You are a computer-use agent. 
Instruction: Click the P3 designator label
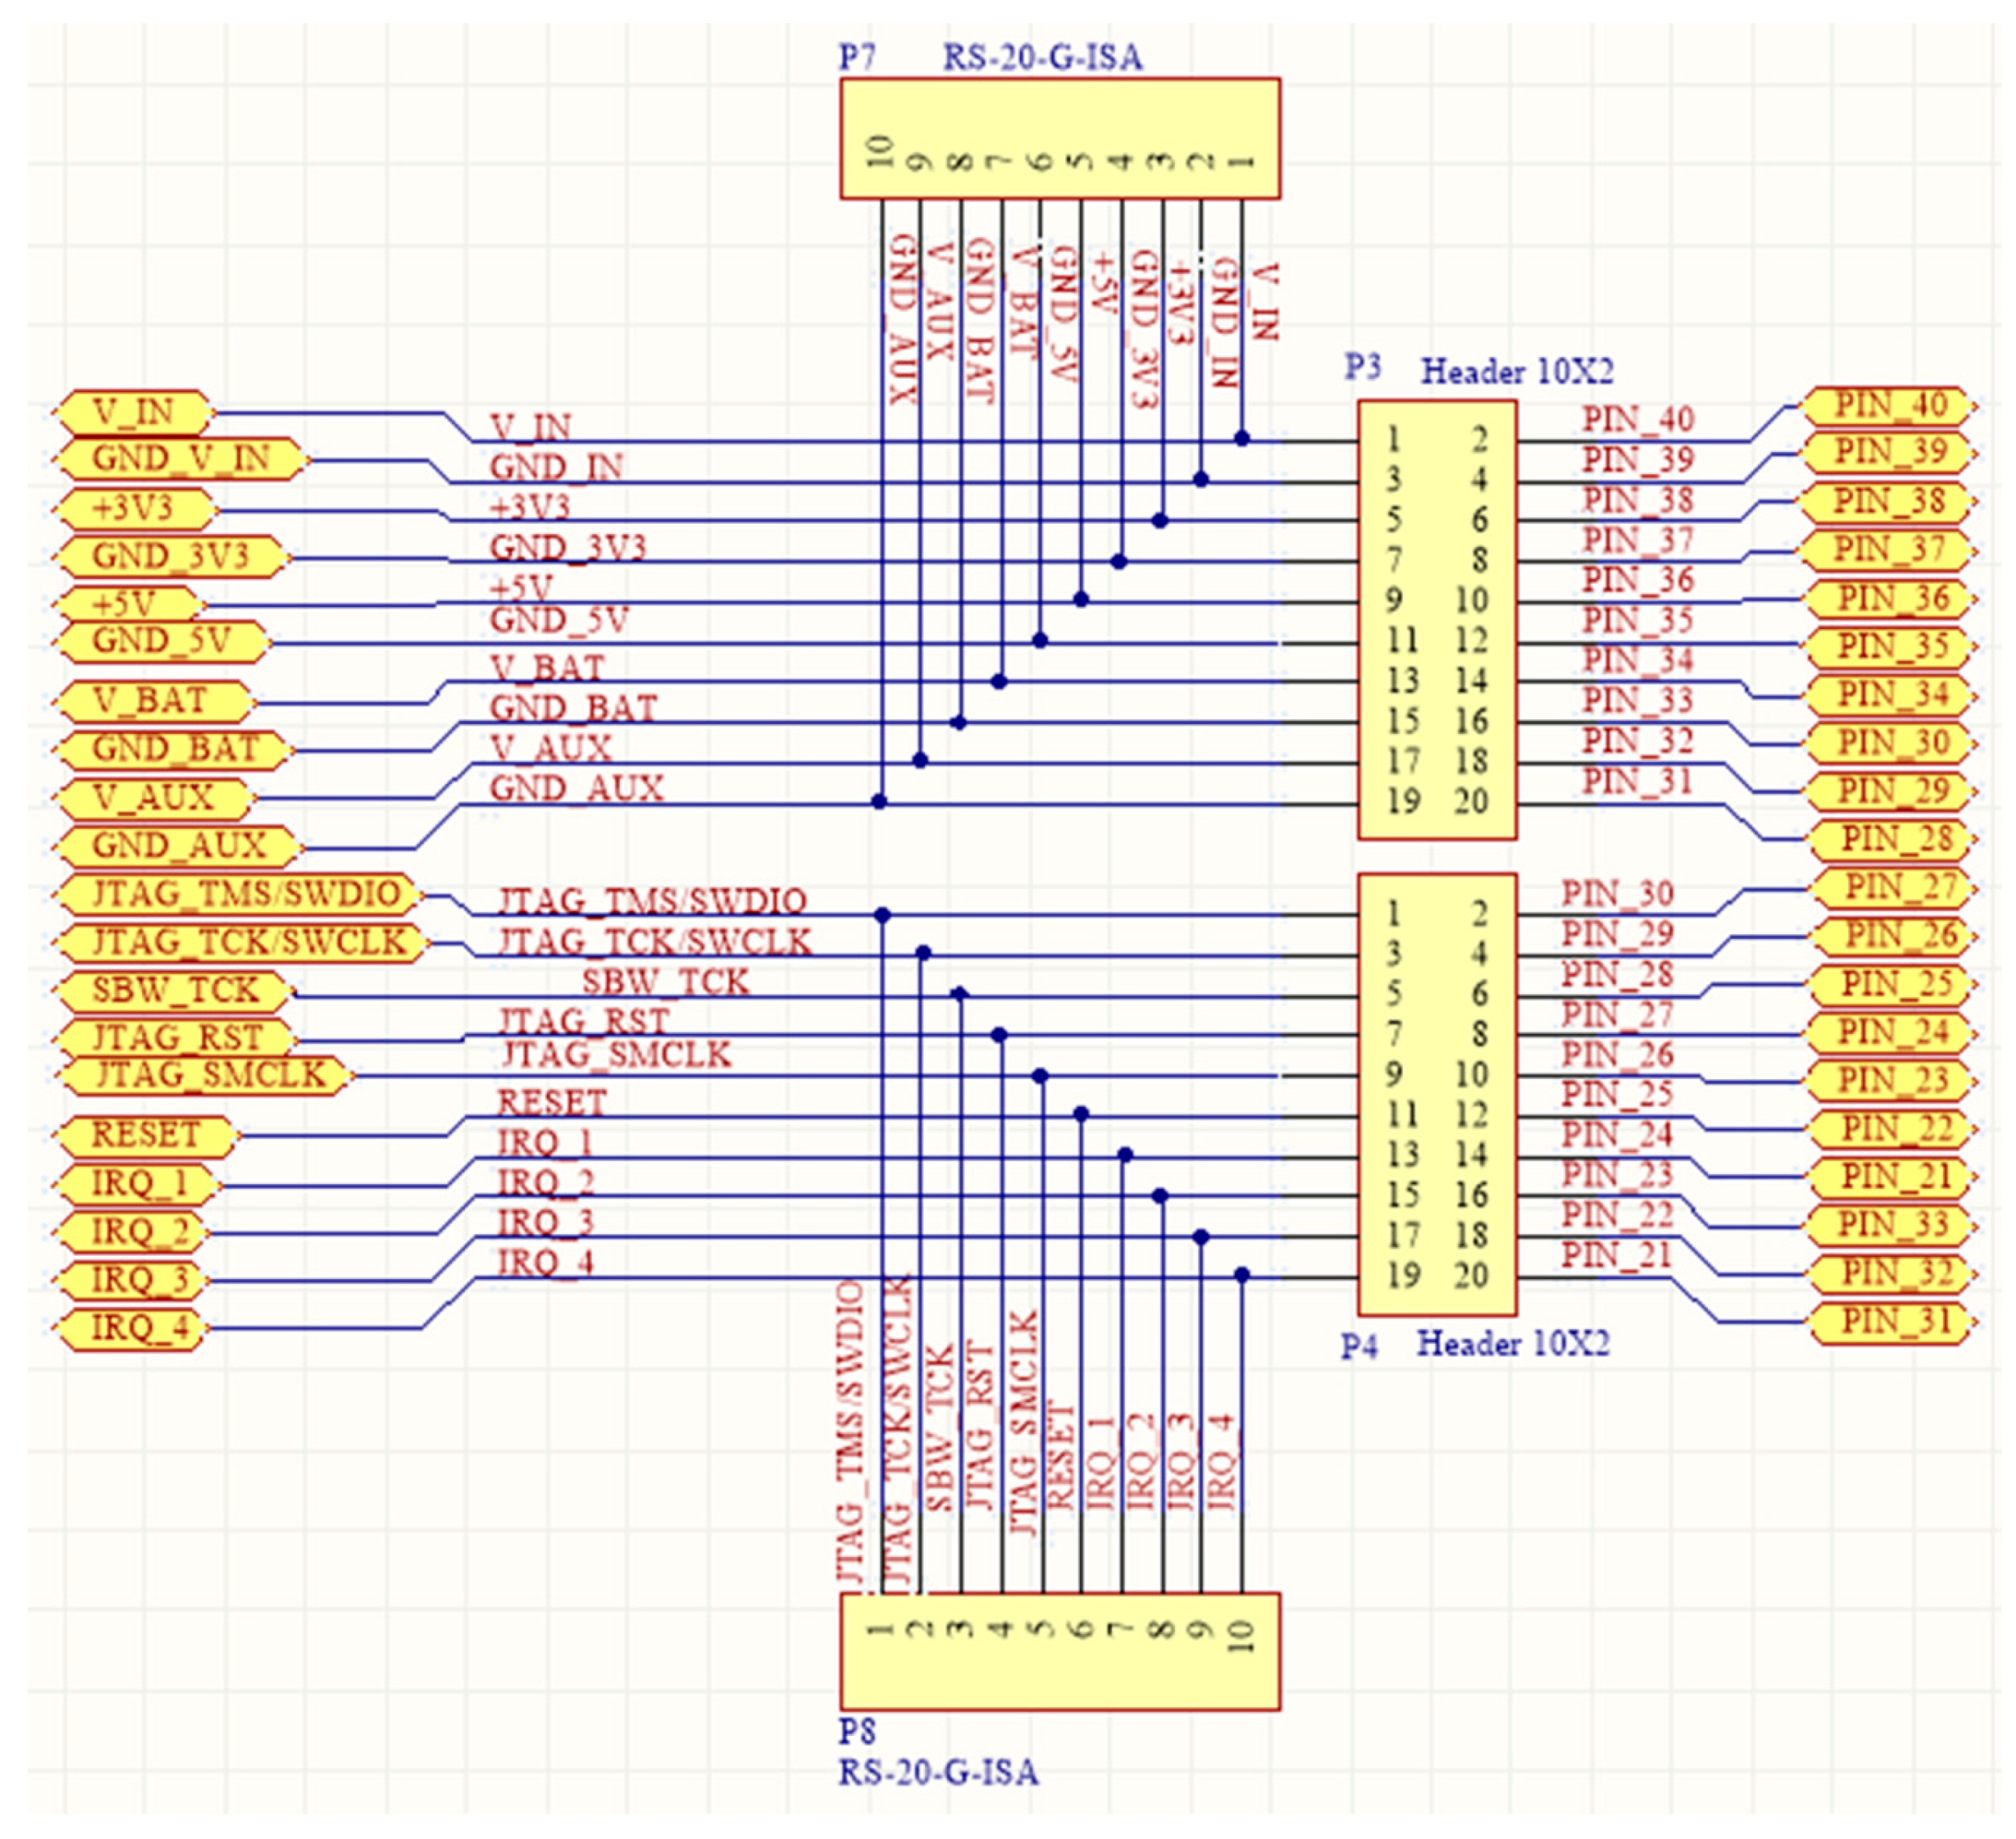click(x=1362, y=368)
